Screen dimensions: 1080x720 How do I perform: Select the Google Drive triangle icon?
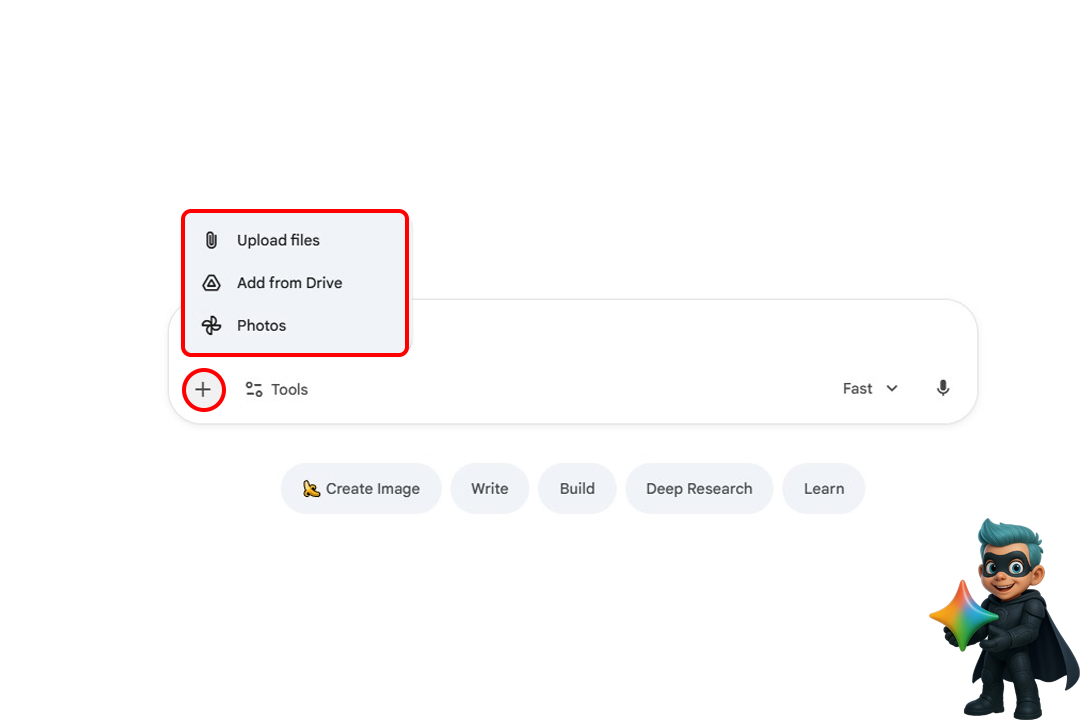coord(211,283)
